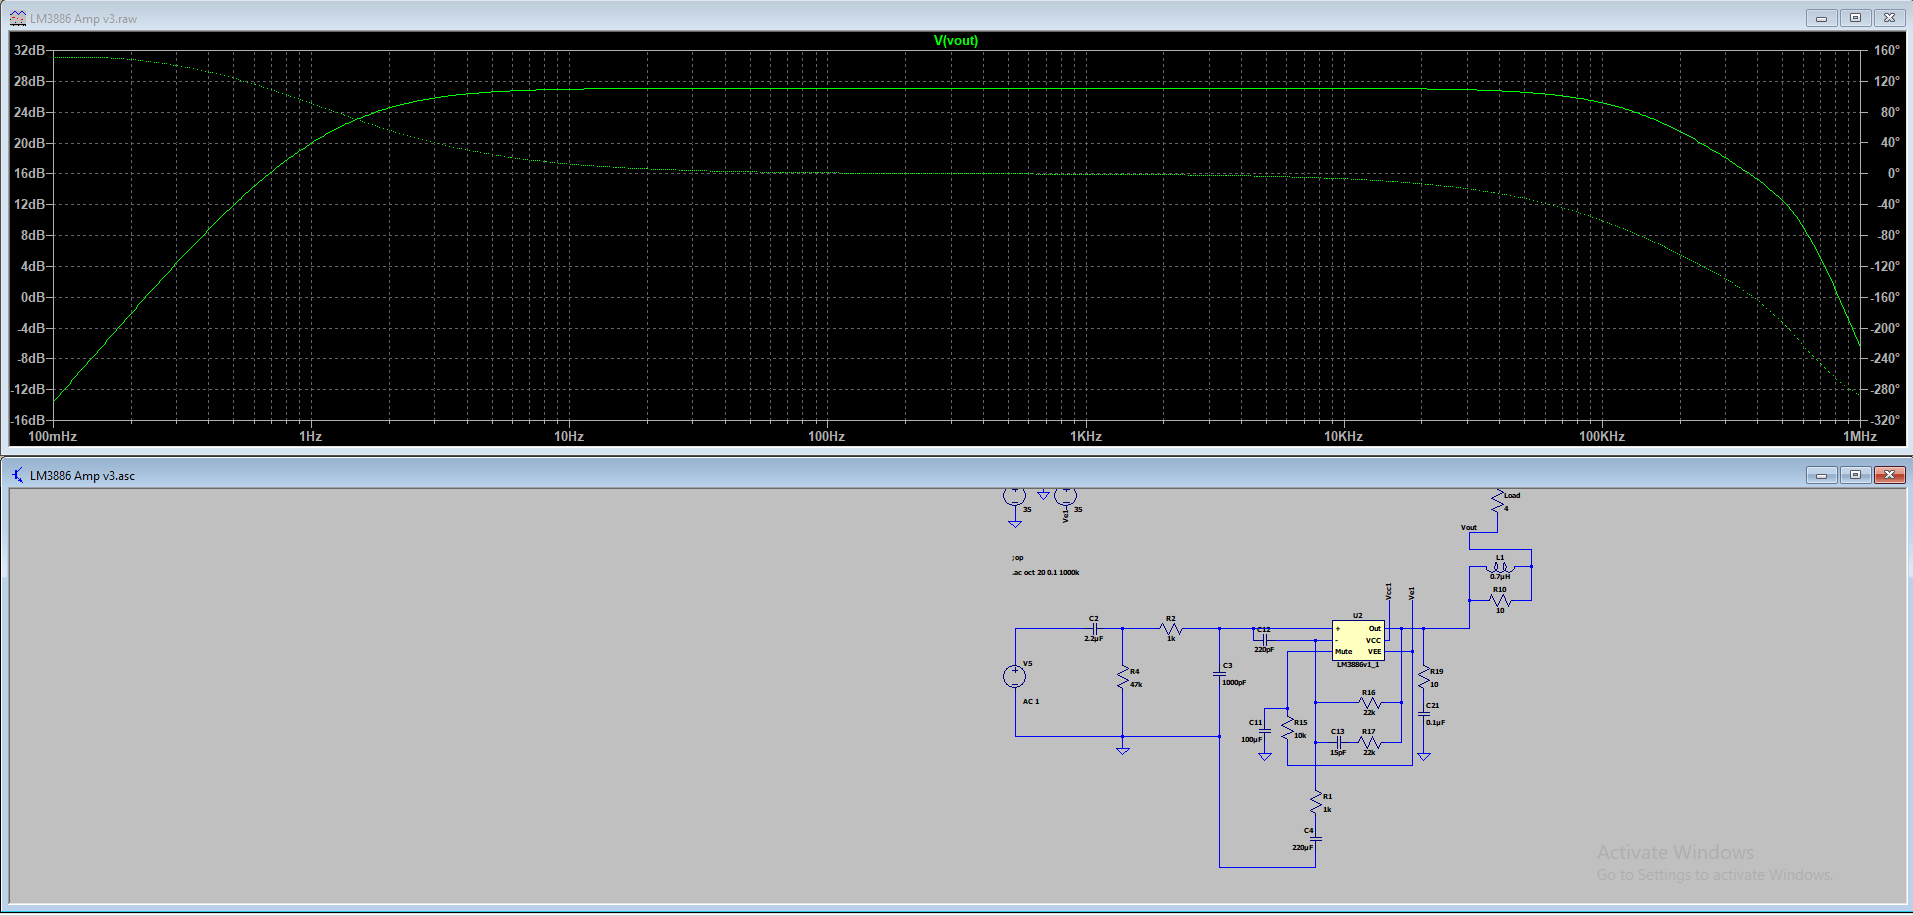Select capacitor C4 symbol
This screenshot has height=916, width=1913.
tap(1315, 839)
